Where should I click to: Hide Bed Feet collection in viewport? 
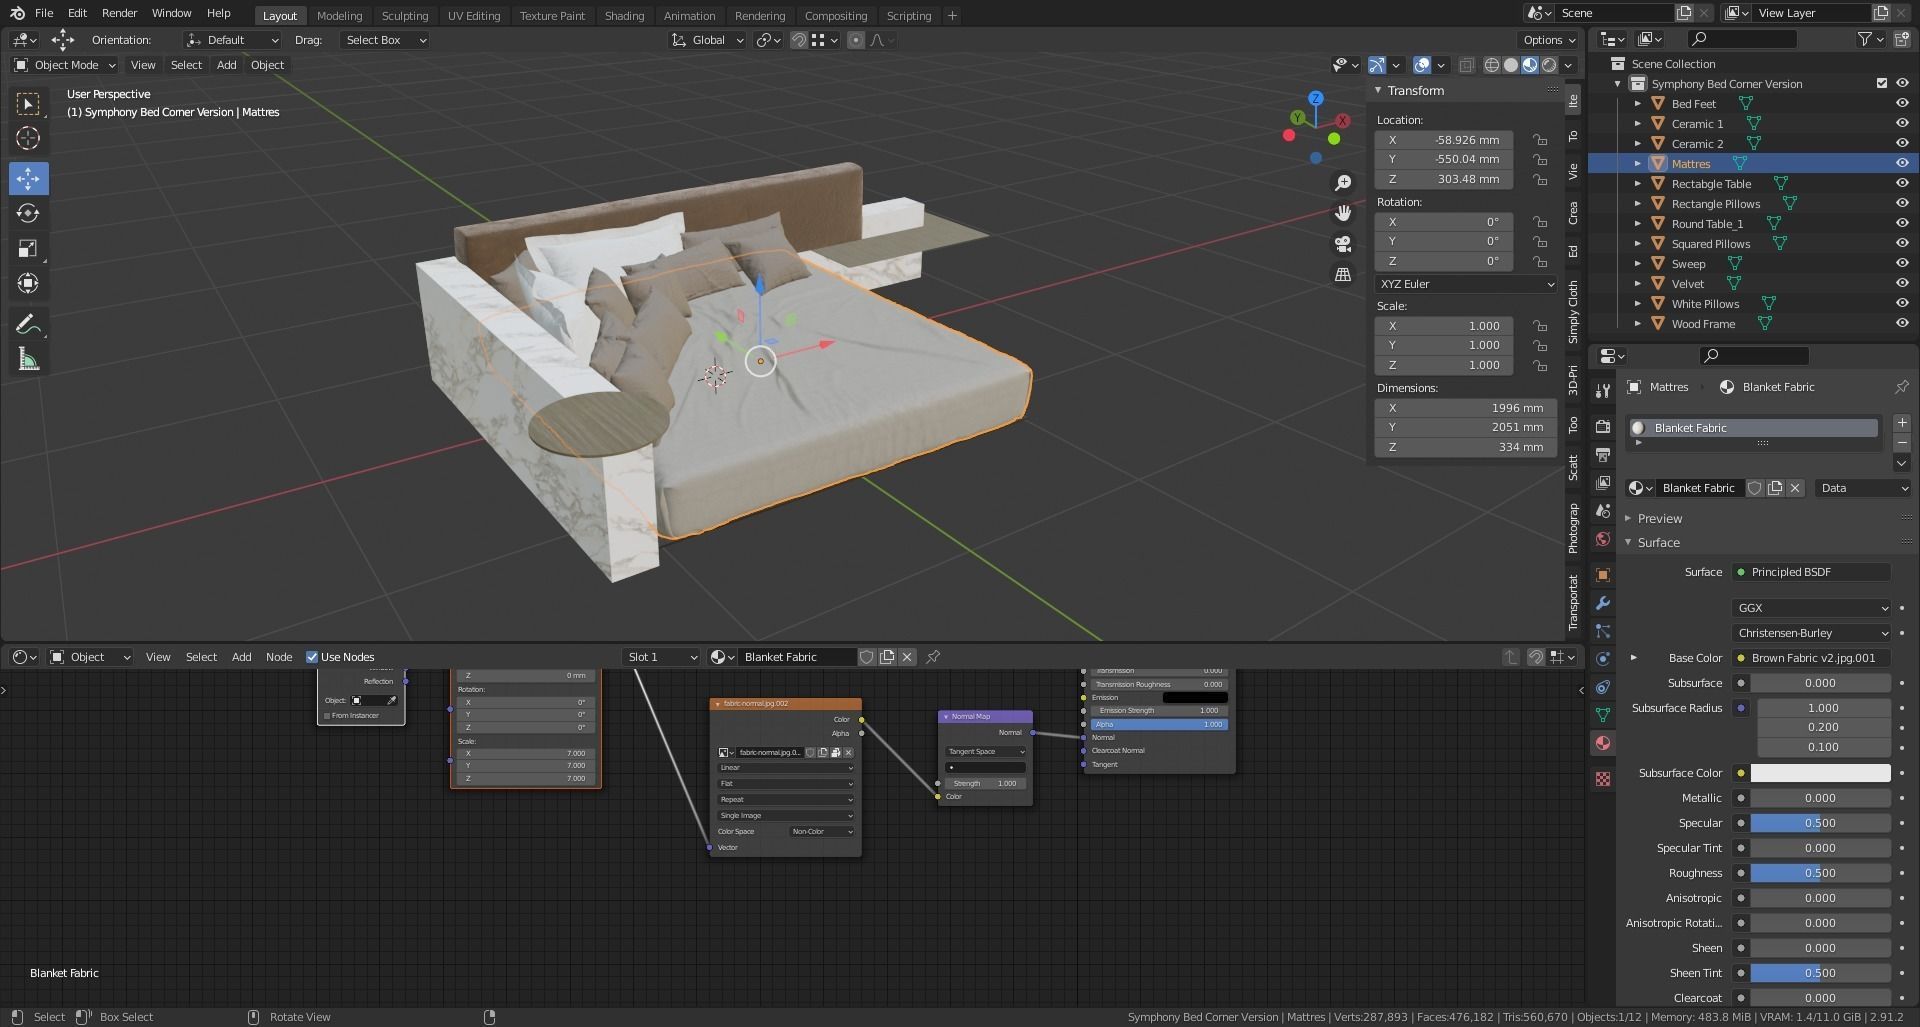(1902, 104)
